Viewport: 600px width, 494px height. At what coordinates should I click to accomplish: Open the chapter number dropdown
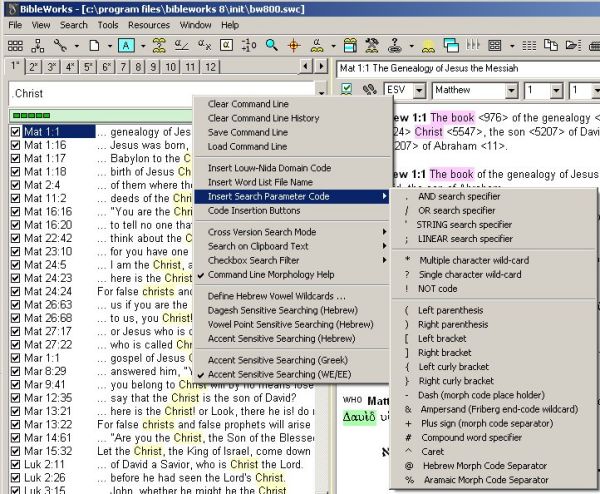tap(556, 91)
